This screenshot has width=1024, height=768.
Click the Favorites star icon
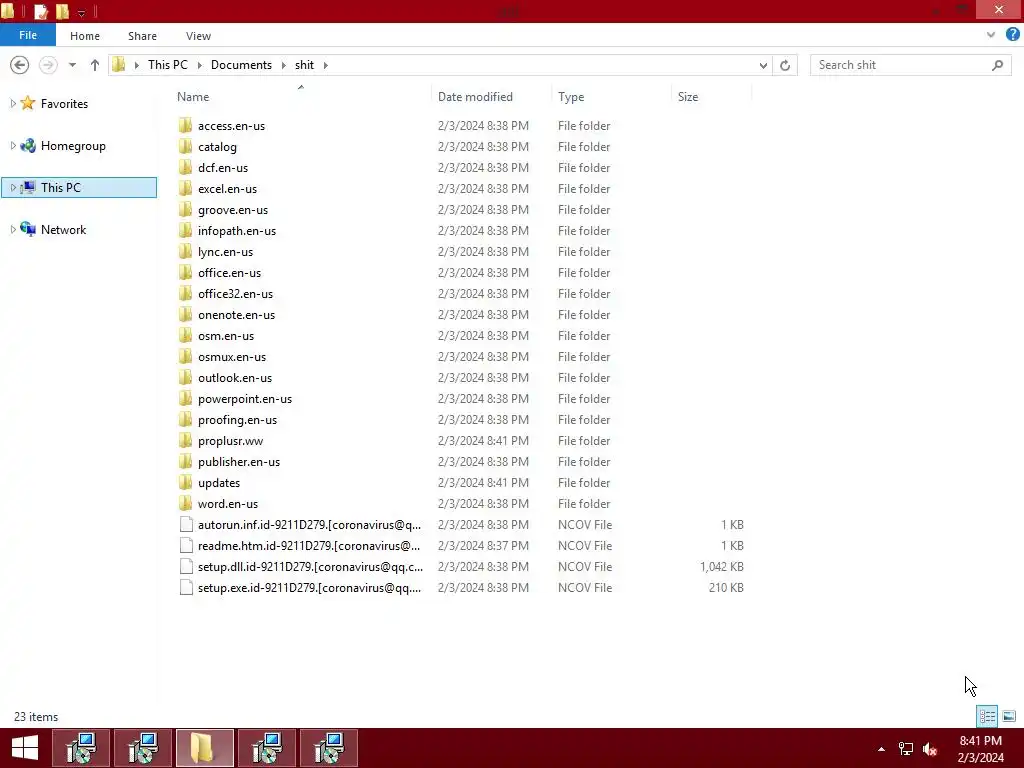coord(27,103)
